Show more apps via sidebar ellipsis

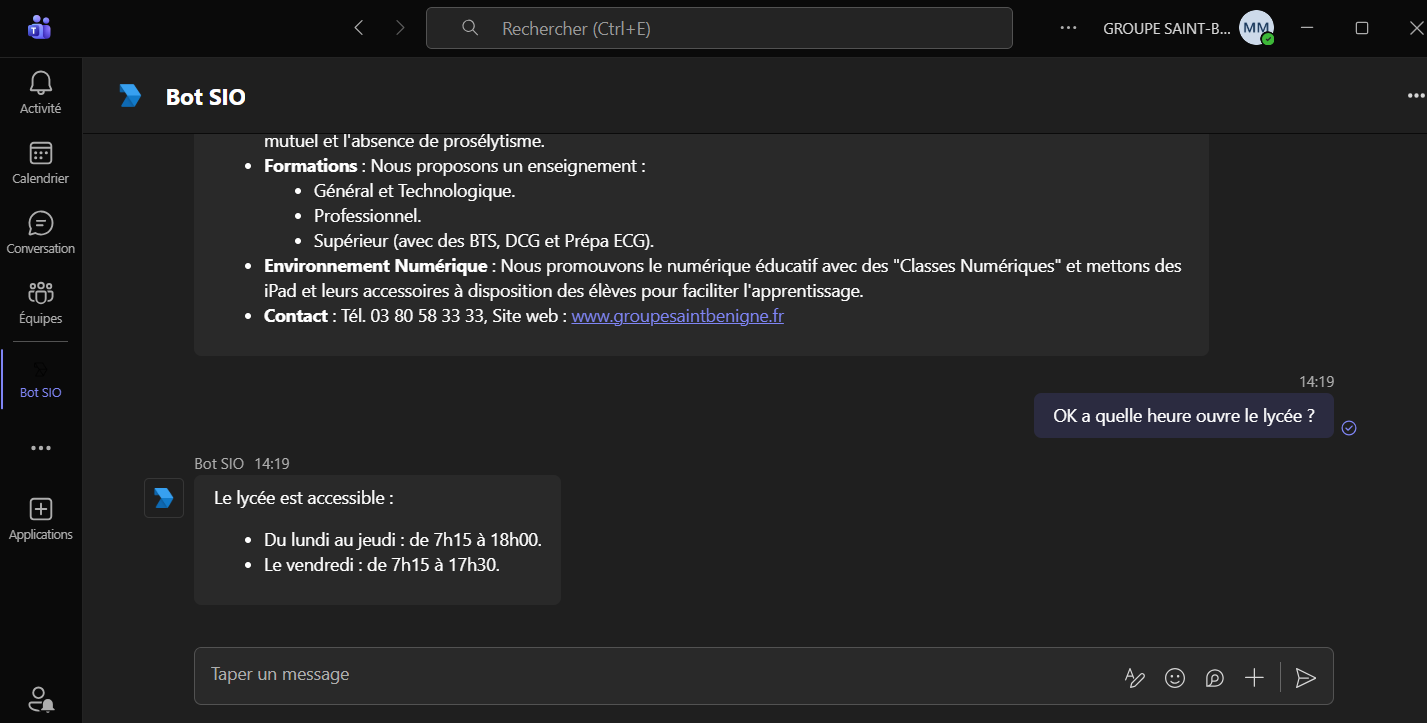41,448
